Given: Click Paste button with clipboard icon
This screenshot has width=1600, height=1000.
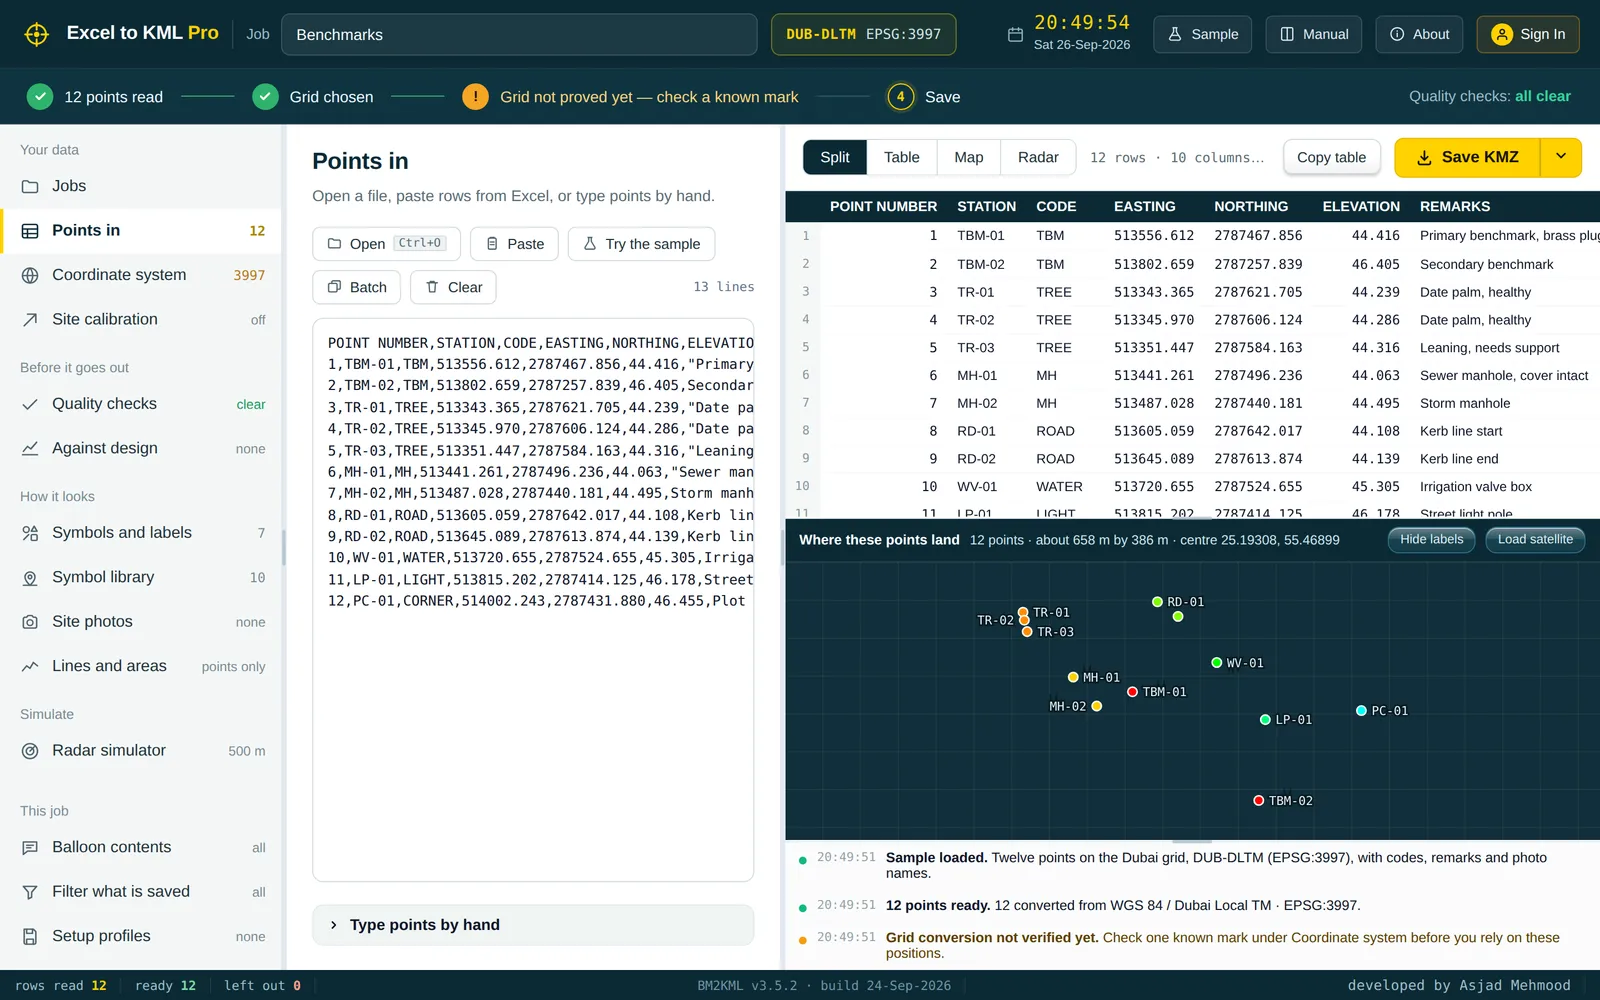Looking at the screenshot, I should (x=514, y=244).
